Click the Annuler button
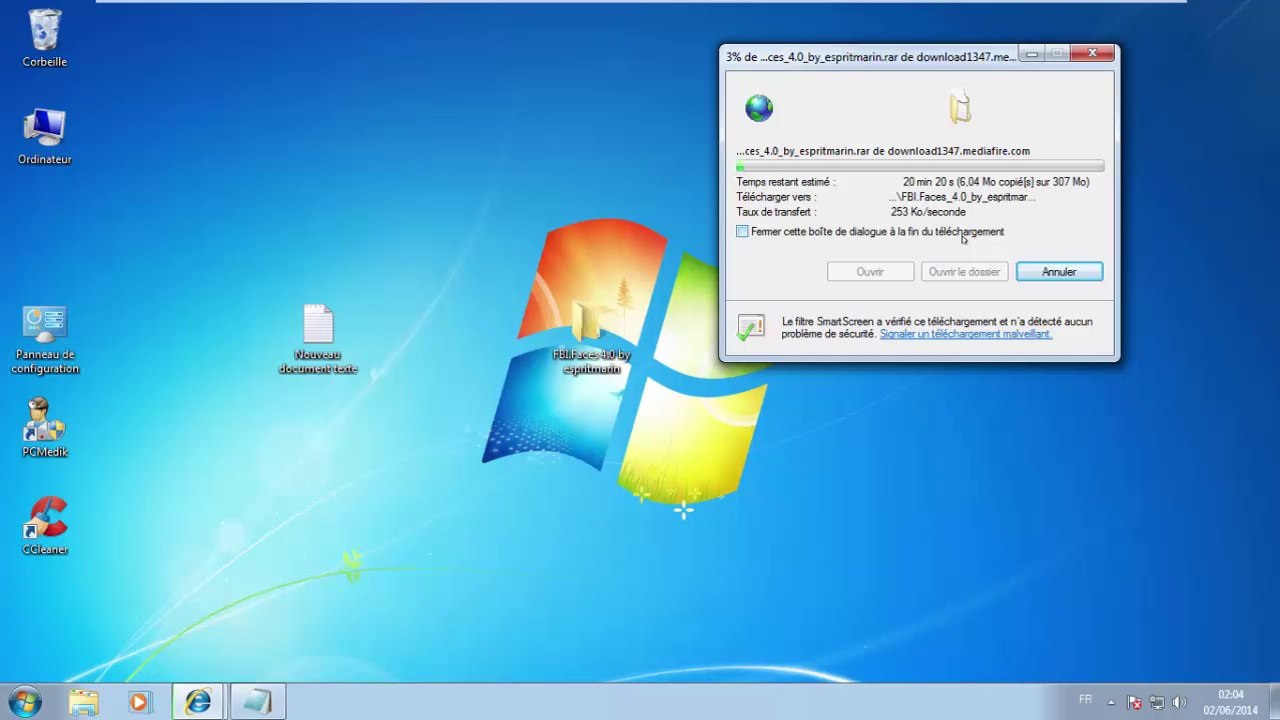 click(1059, 272)
